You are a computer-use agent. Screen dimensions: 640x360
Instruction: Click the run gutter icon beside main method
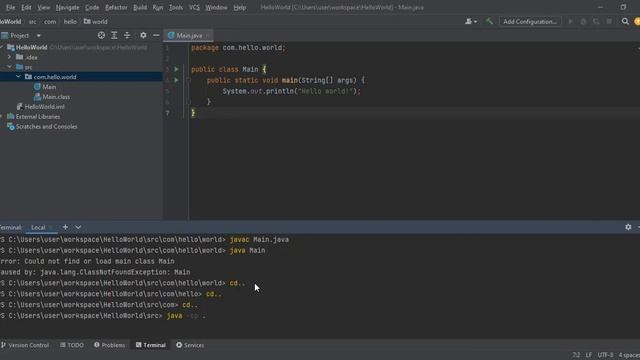[x=176, y=80]
